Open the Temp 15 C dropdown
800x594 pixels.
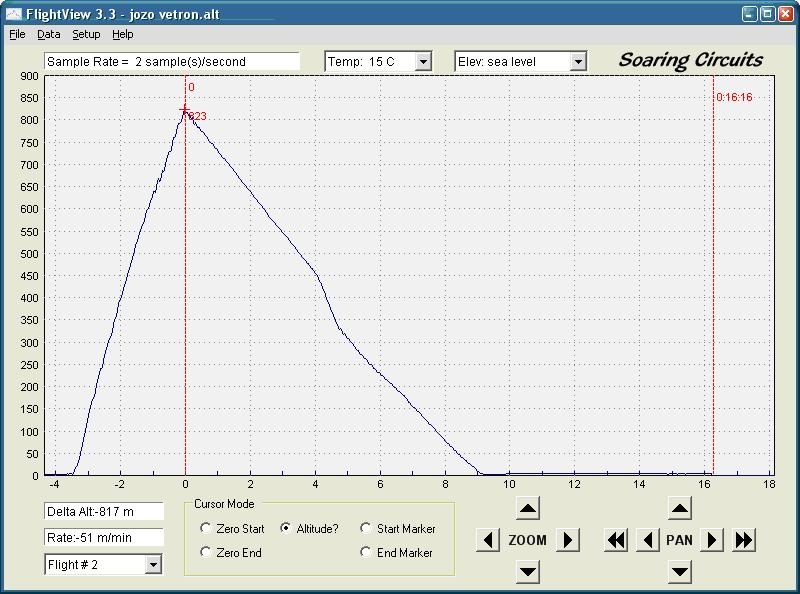coord(423,62)
